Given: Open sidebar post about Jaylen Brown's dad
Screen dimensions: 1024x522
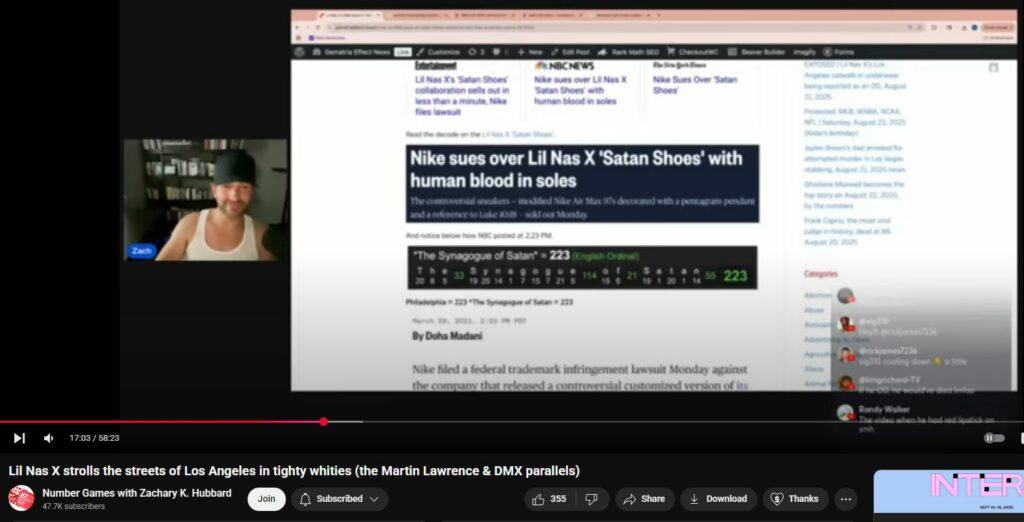Looking at the screenshot, I should coord(855,159).
